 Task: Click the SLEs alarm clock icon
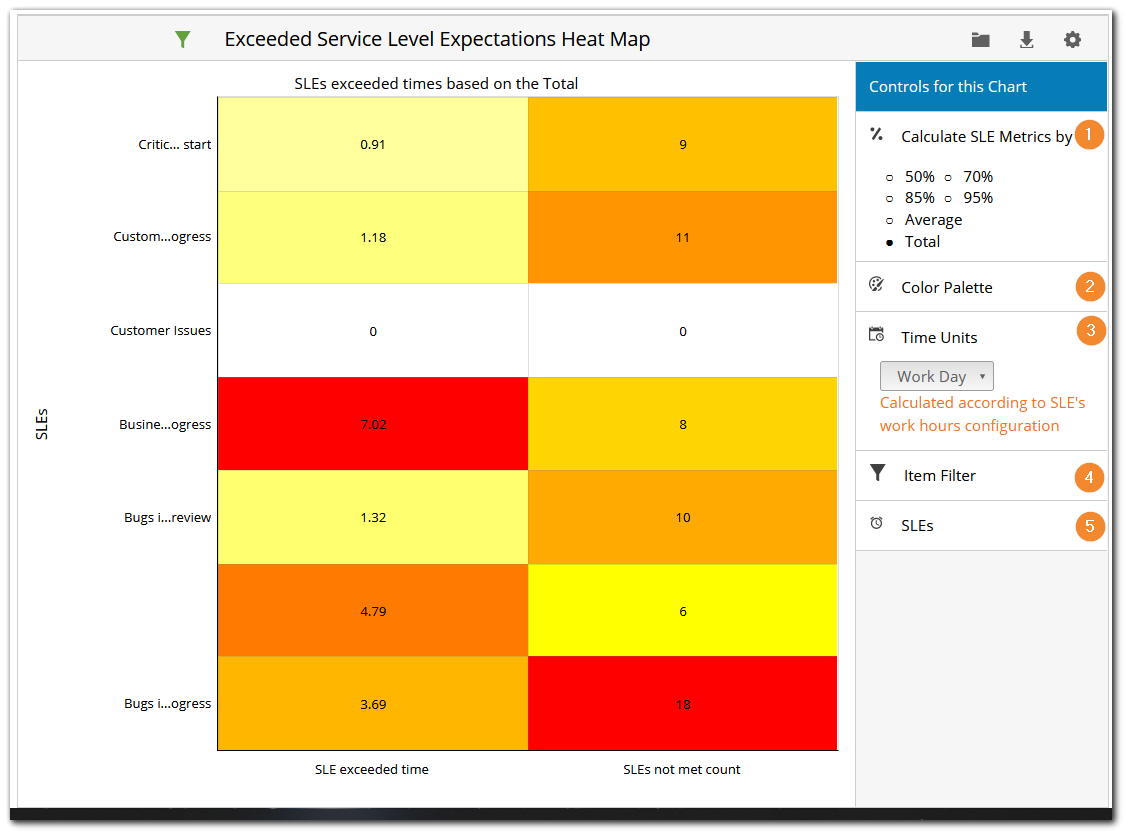877,523
